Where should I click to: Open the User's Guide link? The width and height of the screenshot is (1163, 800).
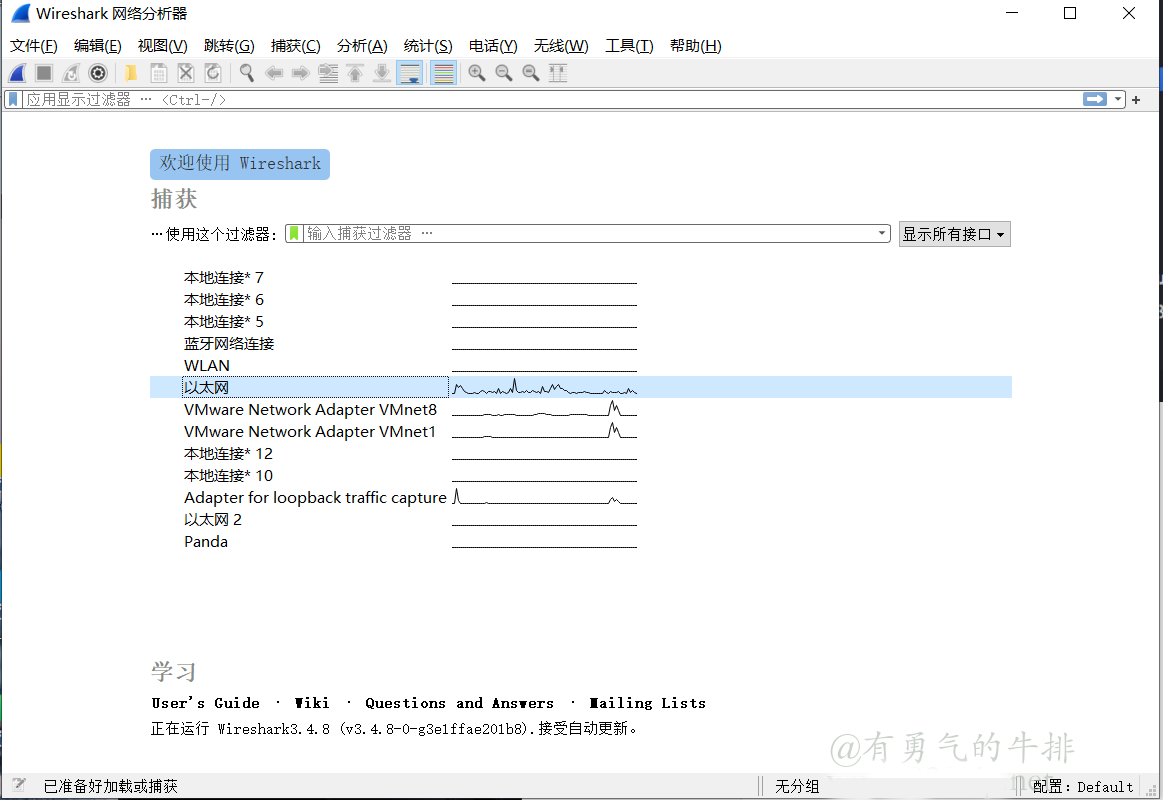(205, 703)
